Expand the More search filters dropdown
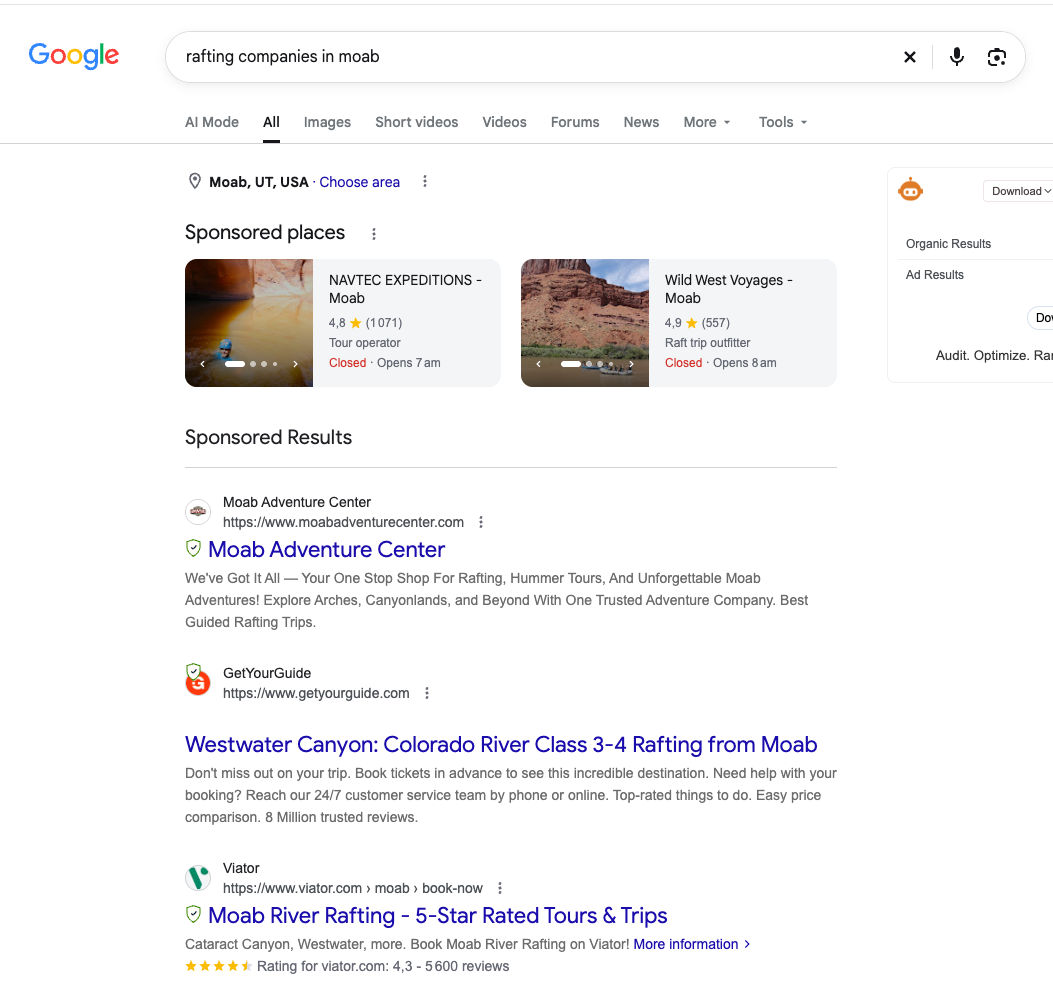1053x996 pixels. 706,122
